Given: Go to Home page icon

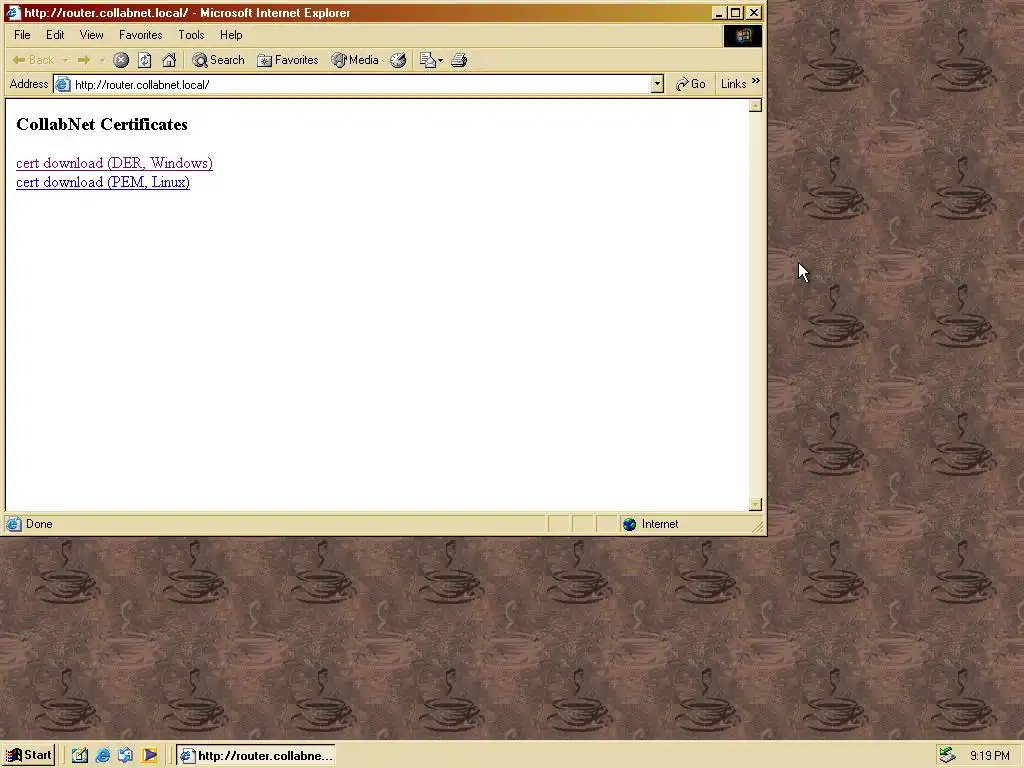Looking at the screenshot, I should pos(169,60).
